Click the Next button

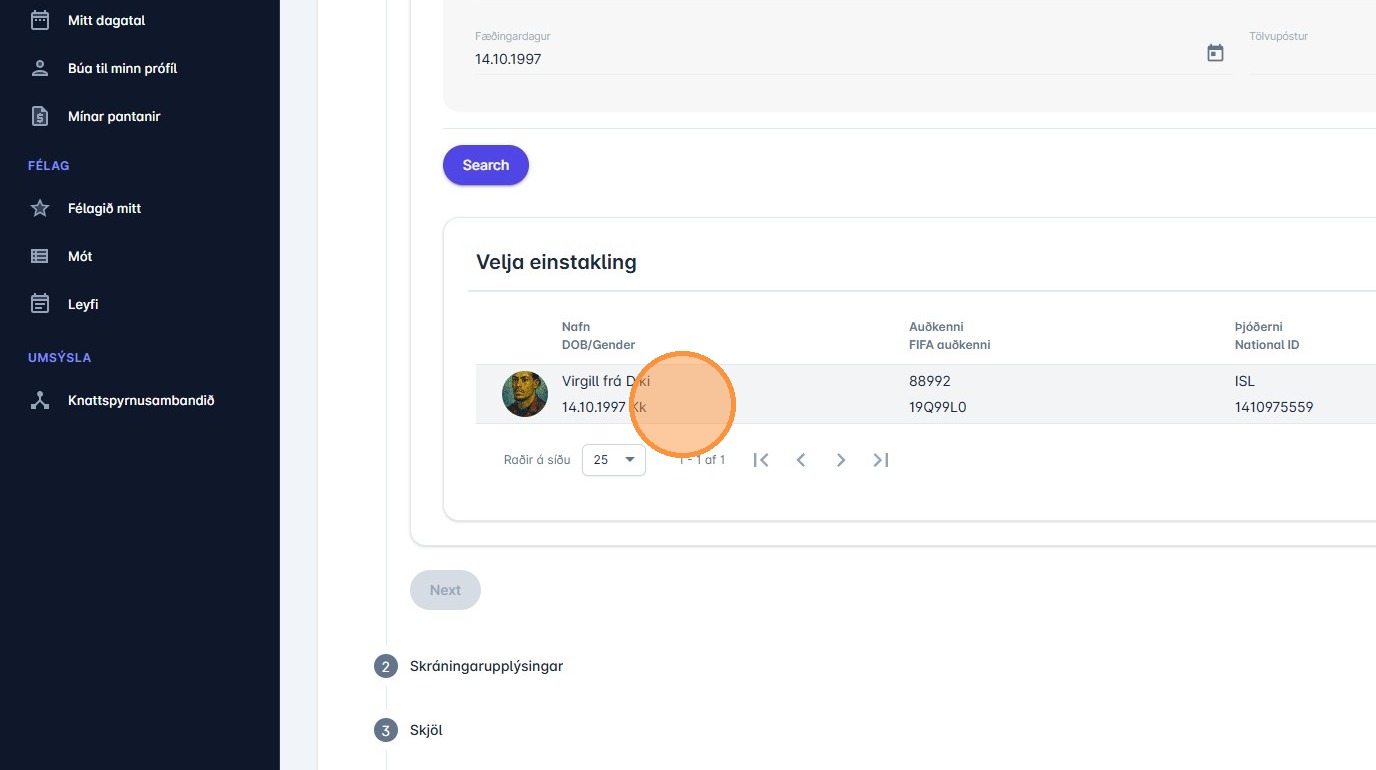pos(445,590)
